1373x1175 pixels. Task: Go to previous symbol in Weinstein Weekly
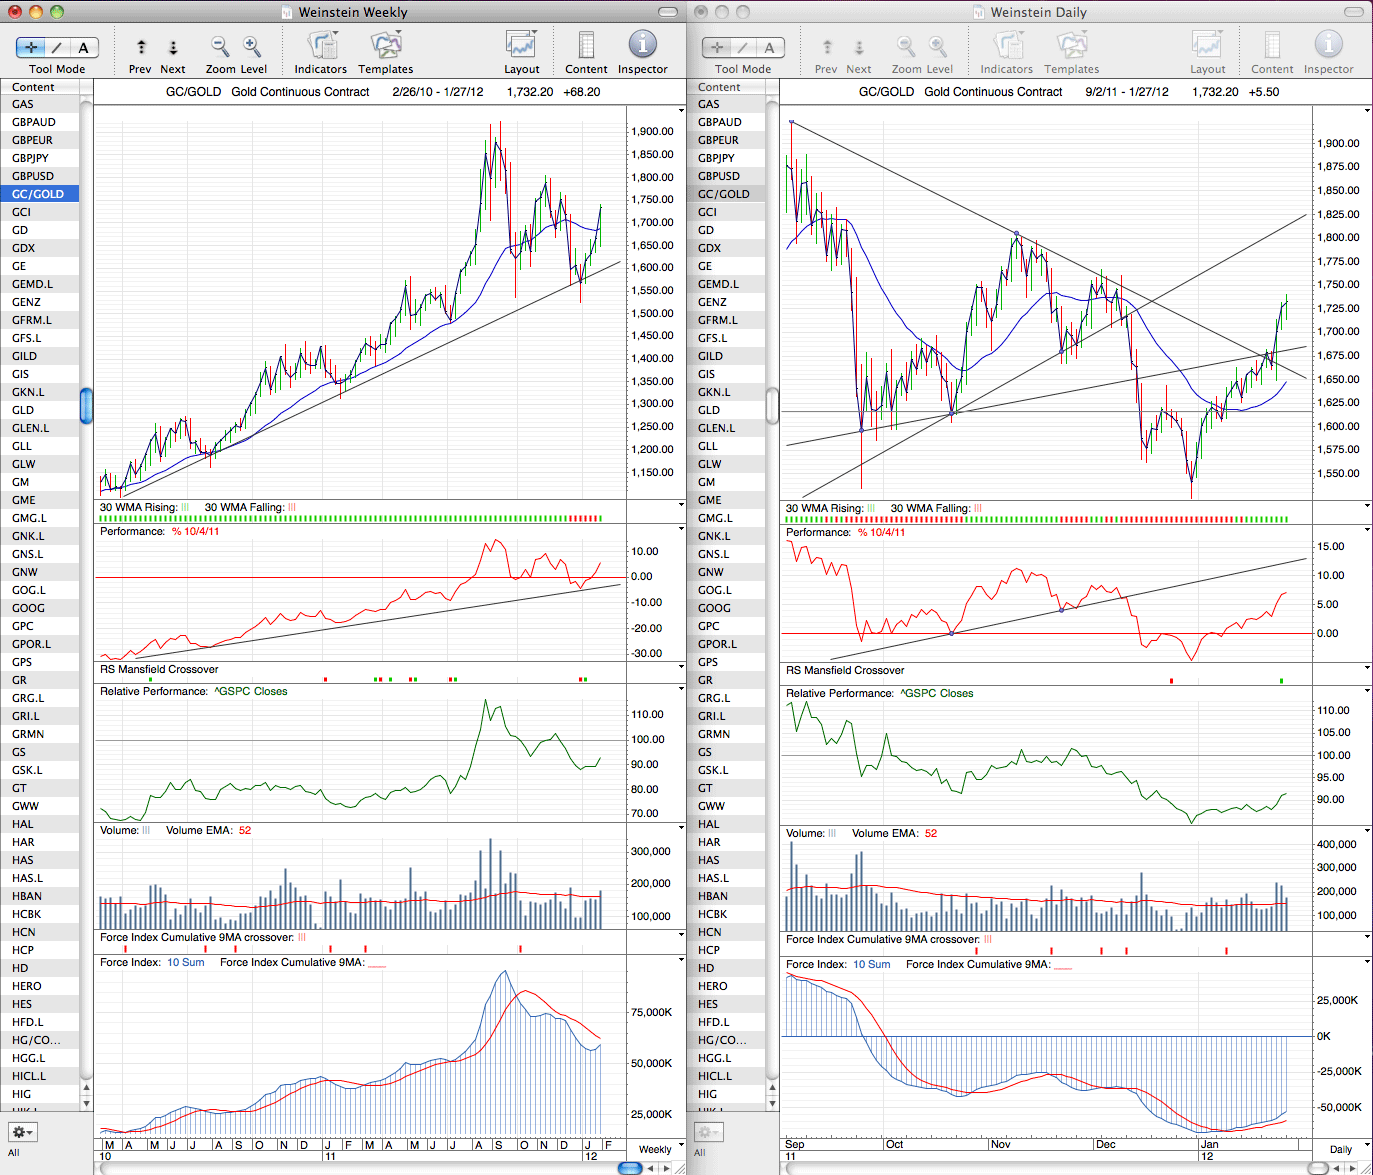[x=141, y=47]
